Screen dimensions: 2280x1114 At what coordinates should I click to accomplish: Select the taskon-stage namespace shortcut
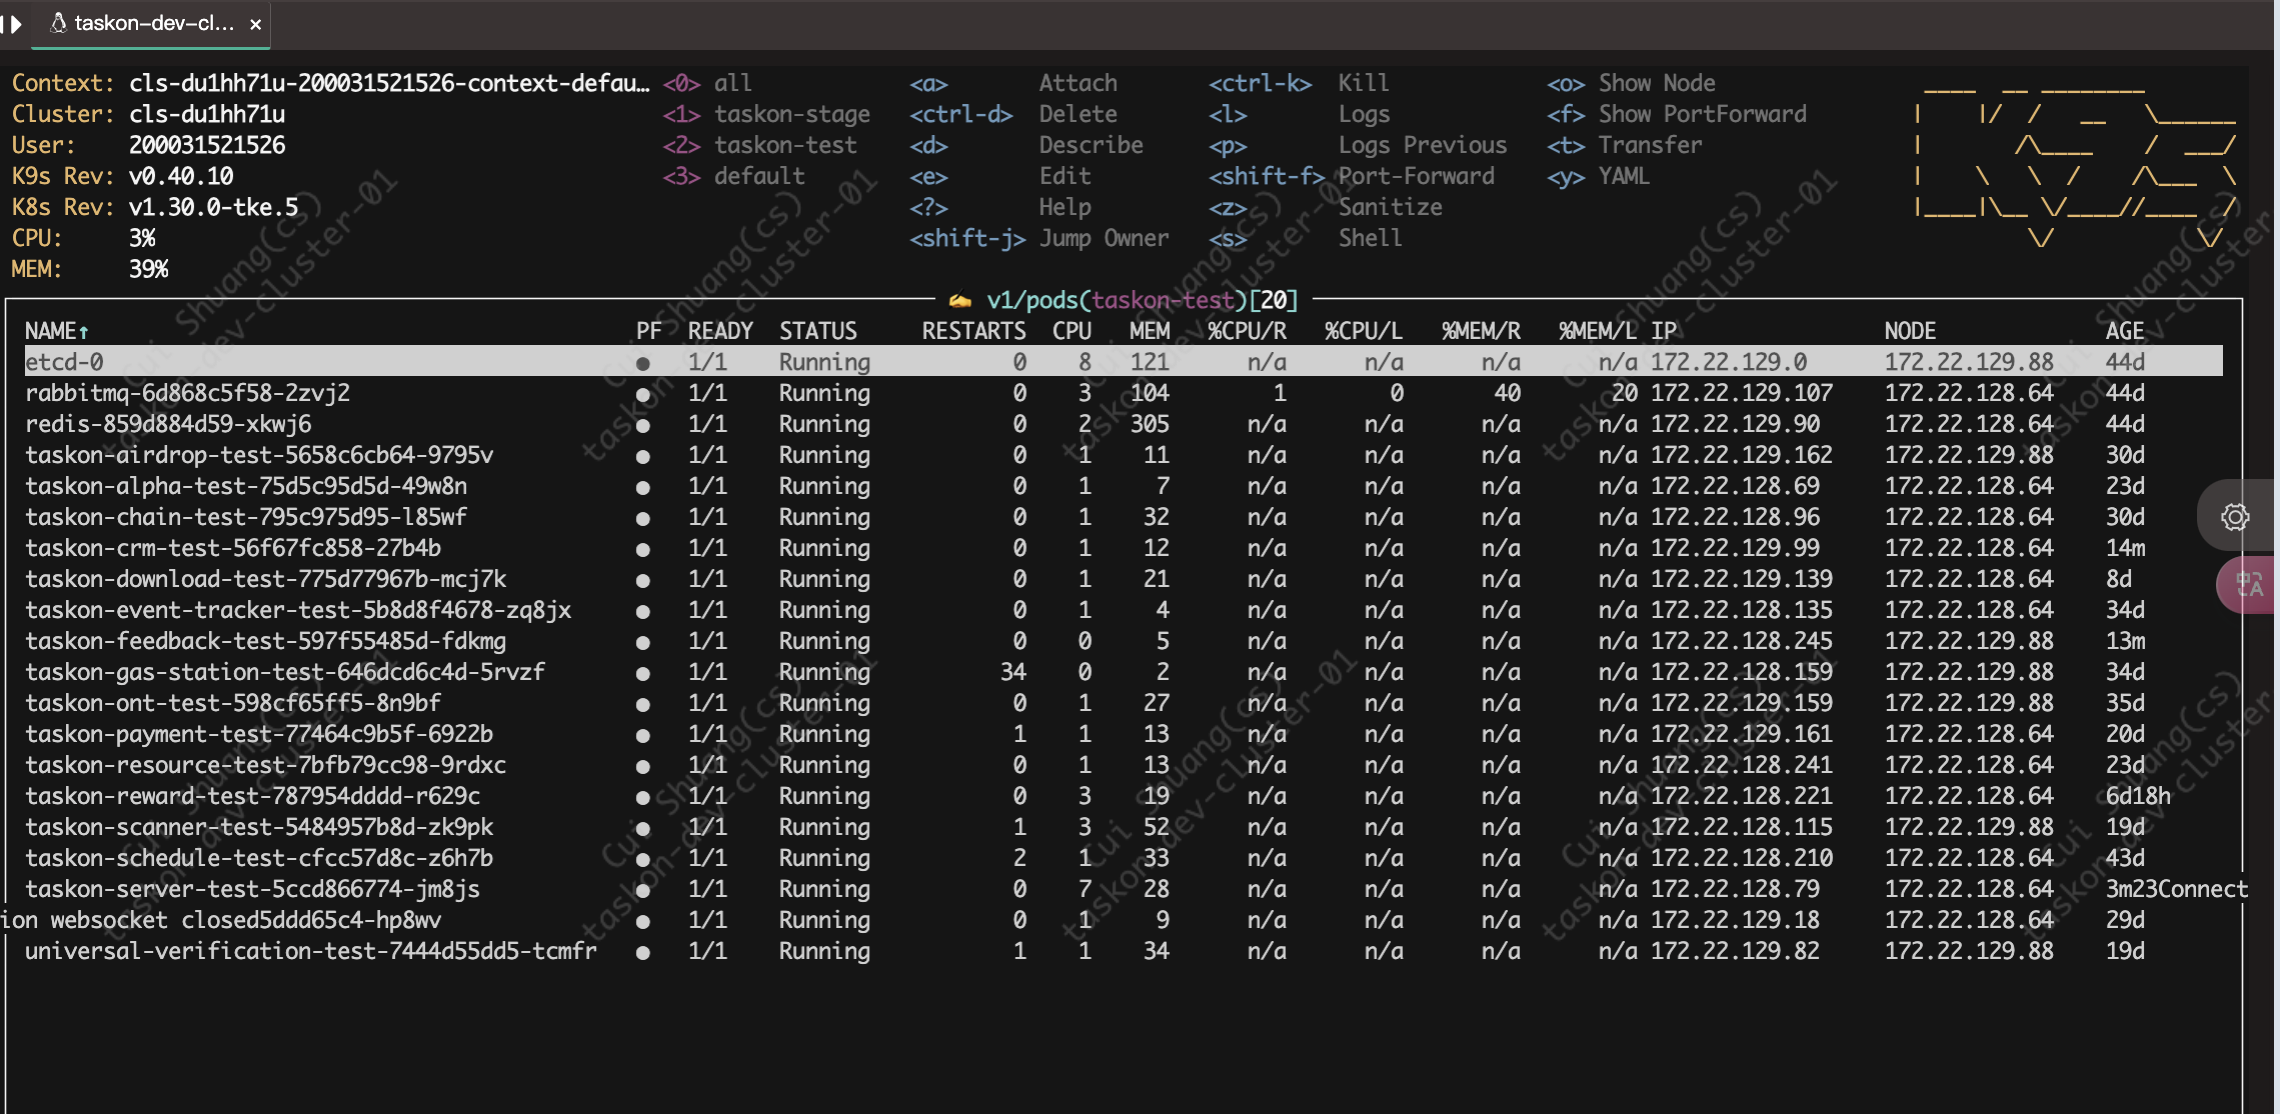click(791, 114)
